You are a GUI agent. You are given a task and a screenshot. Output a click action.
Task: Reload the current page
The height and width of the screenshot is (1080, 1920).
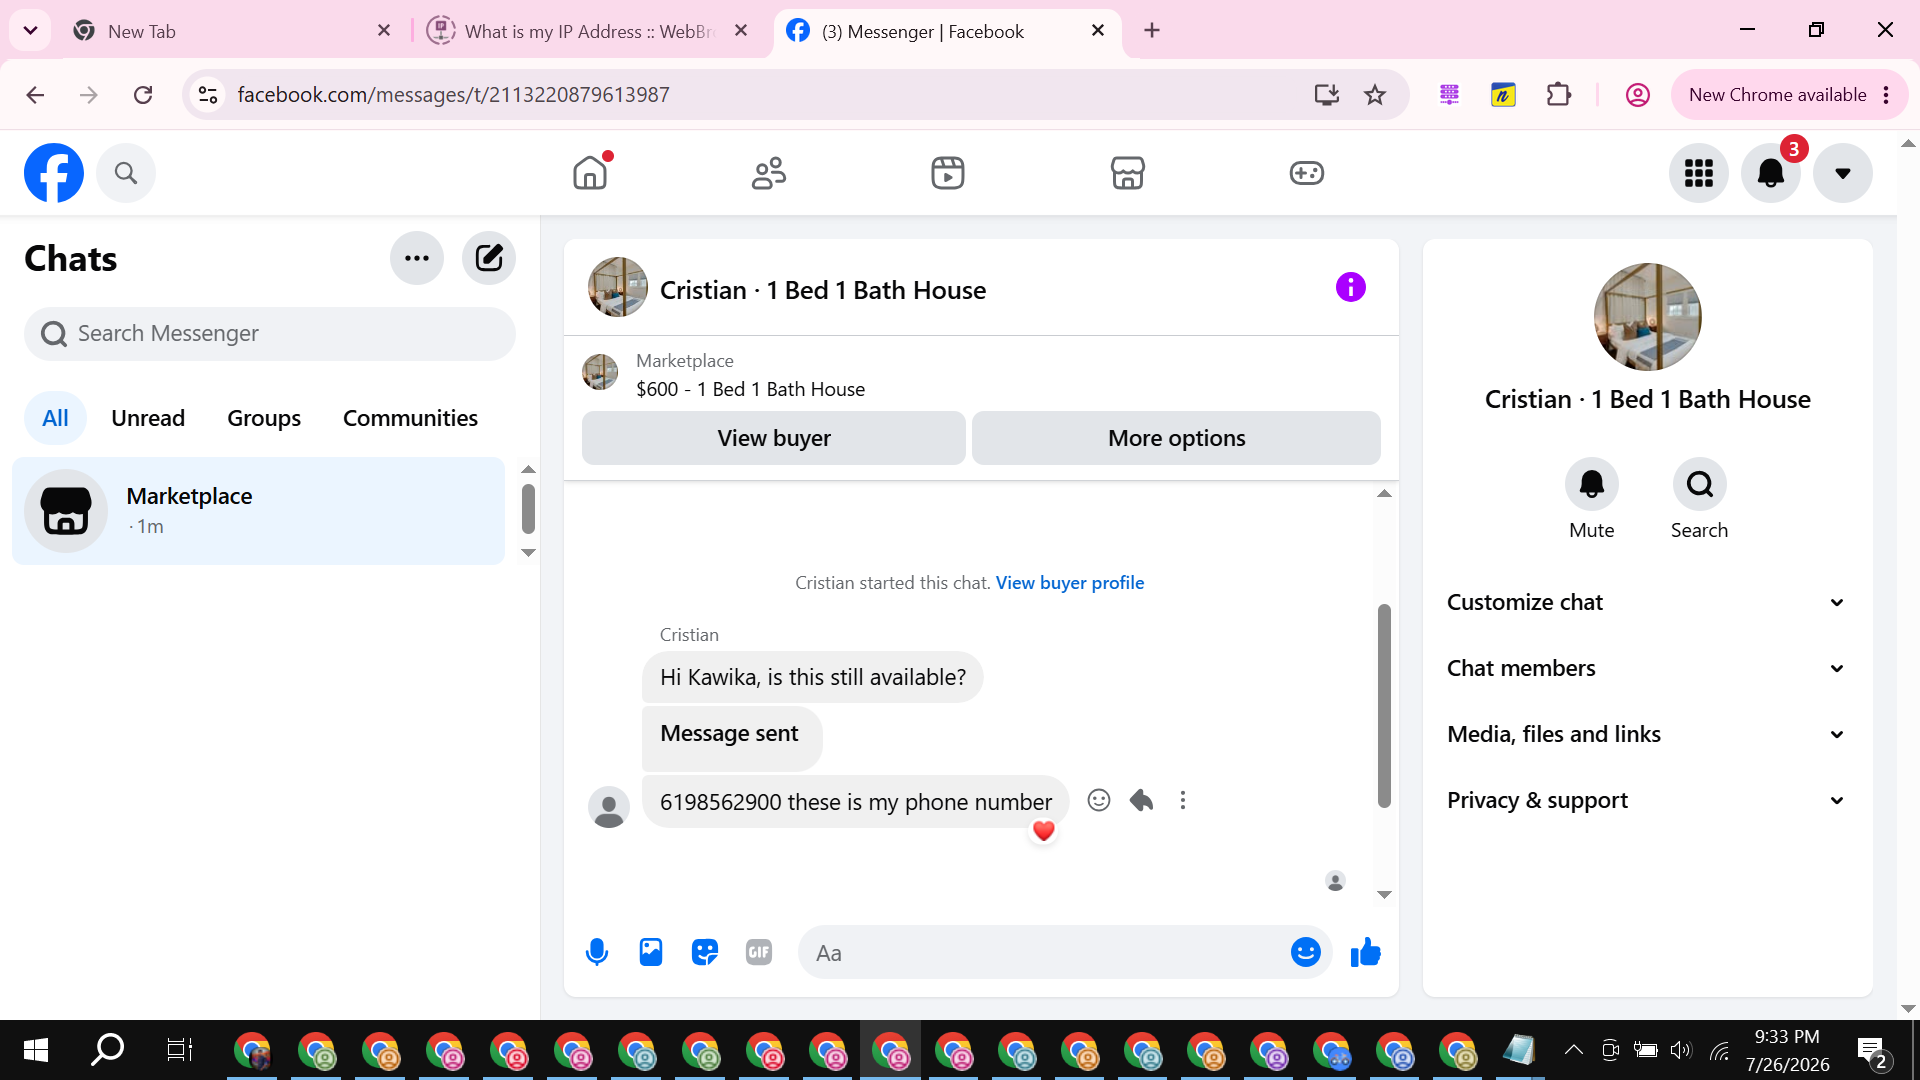(143, 95)
